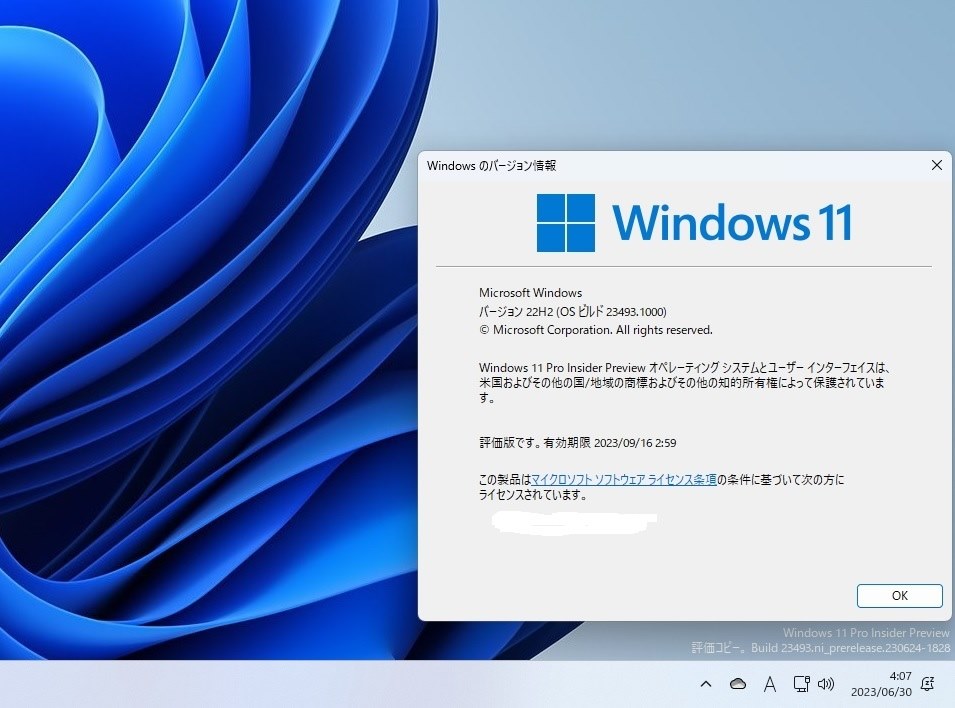The width and height of the screenshot is (955, 708).
Task: Expand hidden system tray icons with the chevron
Action: 706,684
